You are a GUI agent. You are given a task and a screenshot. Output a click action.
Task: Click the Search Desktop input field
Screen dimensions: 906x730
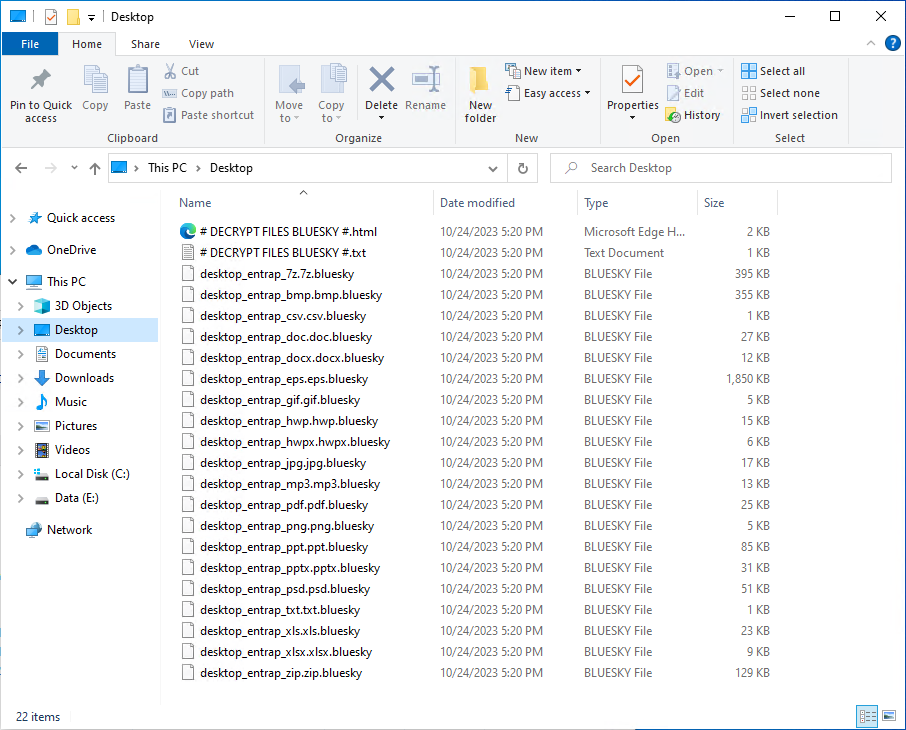click(721, 168)
